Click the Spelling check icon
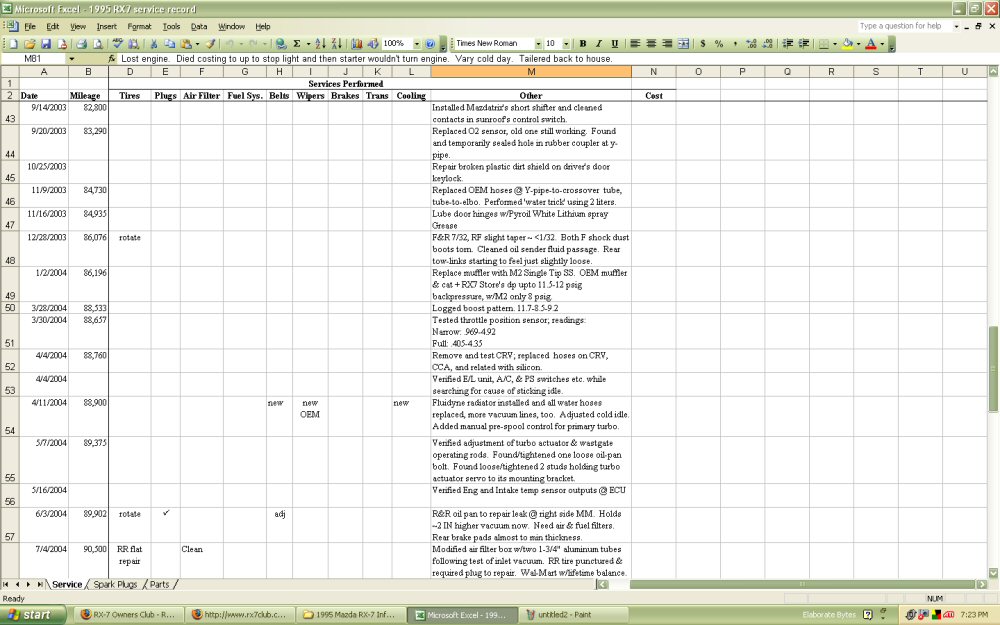Screen dimensions: 1000x625 pos(117,43)
